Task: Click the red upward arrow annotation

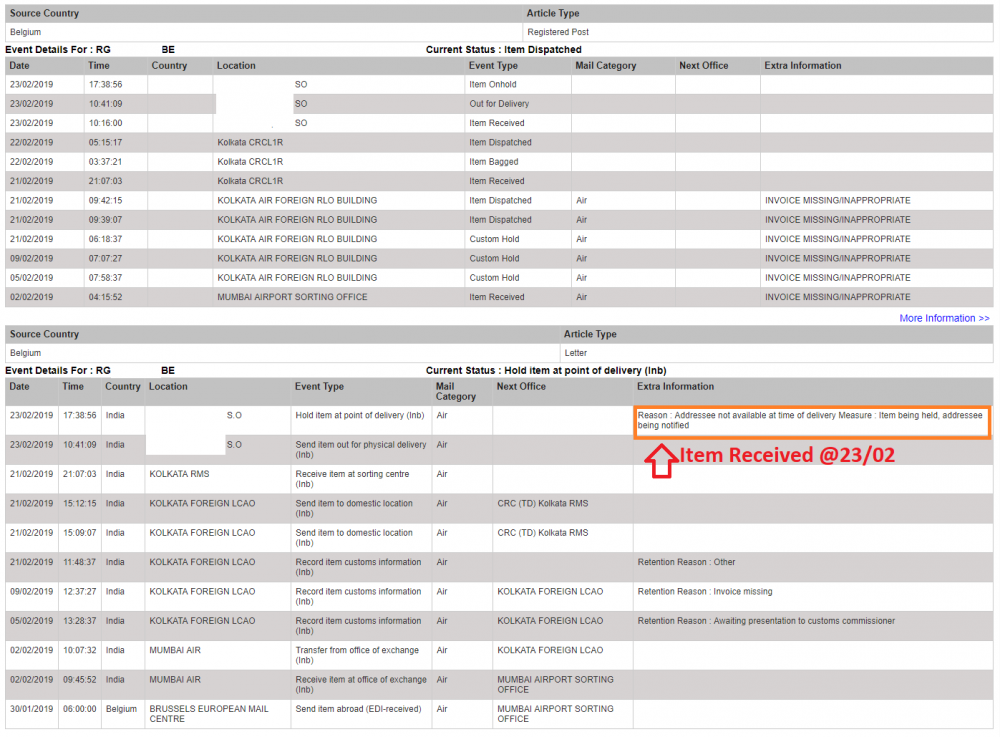Action: [x=661, y=460]
